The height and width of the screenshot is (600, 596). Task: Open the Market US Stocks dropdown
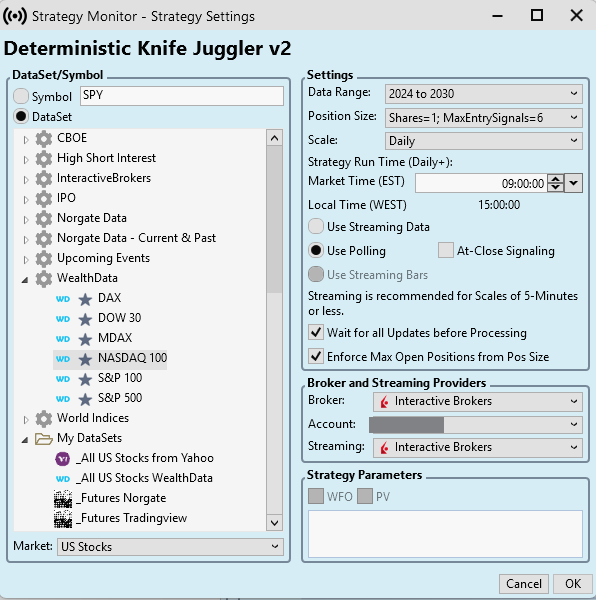(x=170, y=546)
